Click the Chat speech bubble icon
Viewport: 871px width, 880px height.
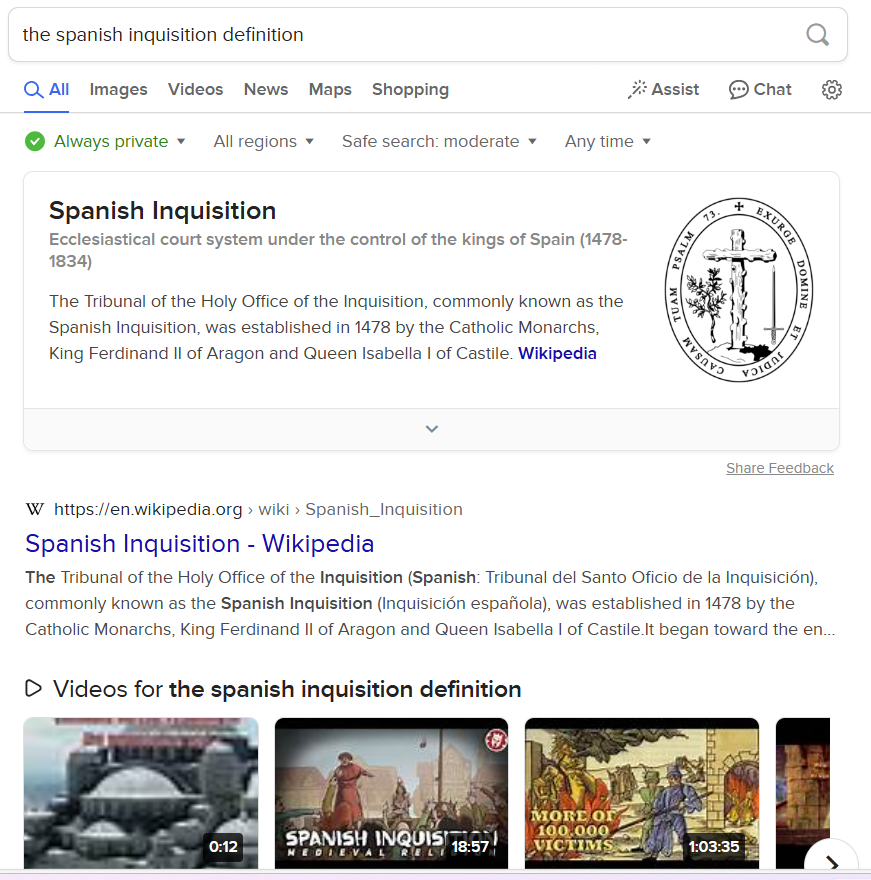[738, 90]
